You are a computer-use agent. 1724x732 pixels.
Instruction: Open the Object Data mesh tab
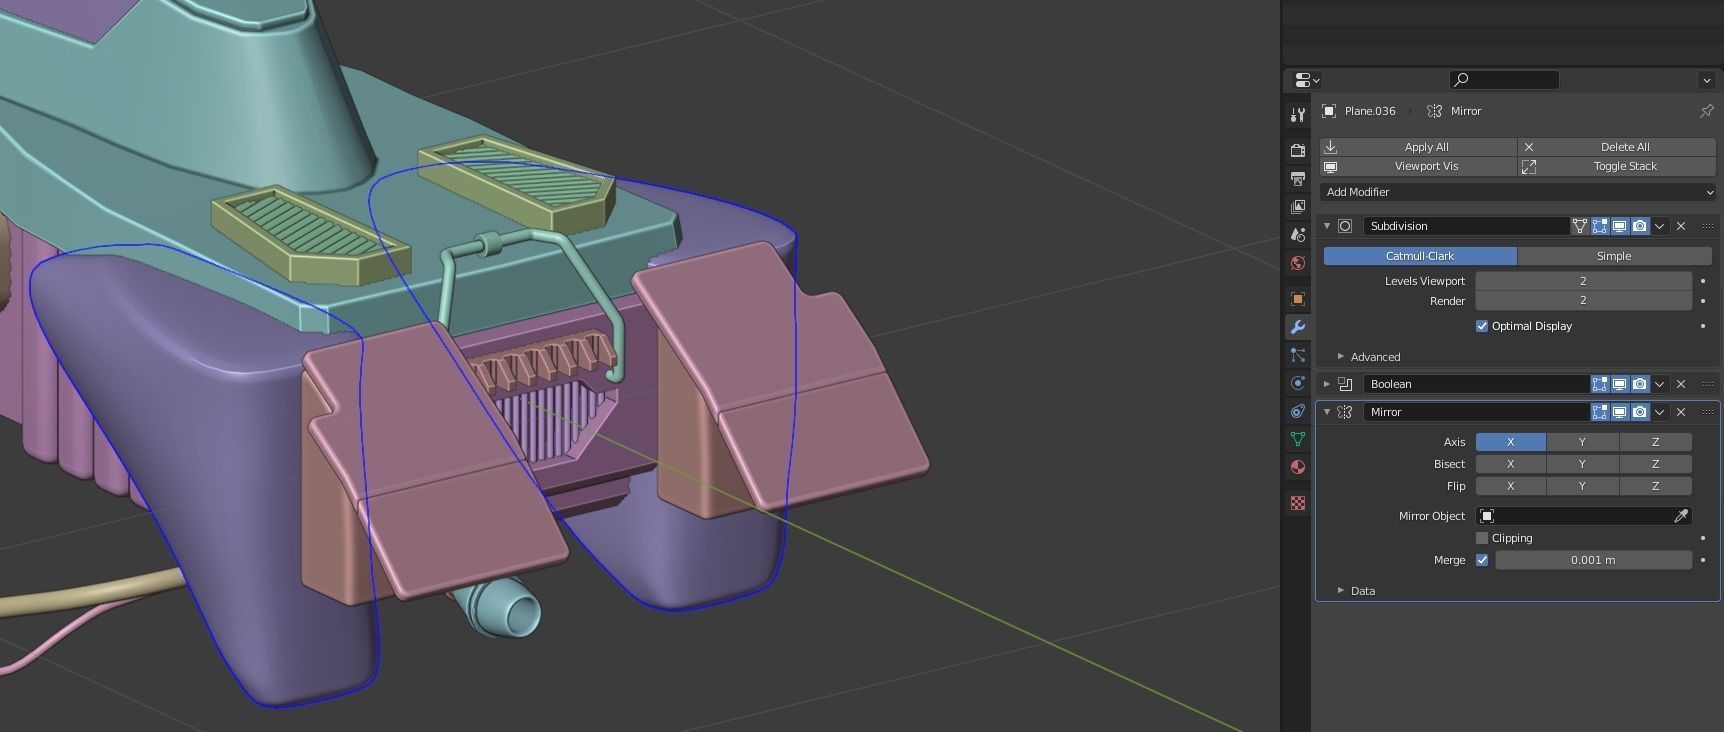click(1297, 439)
